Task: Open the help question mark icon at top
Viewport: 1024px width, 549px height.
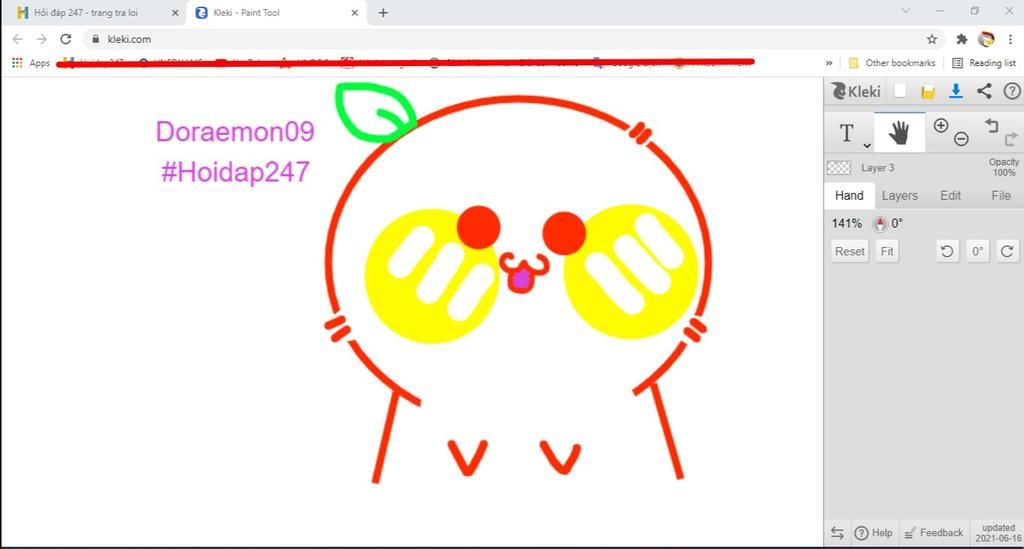Action: (x=1012, y=91)
